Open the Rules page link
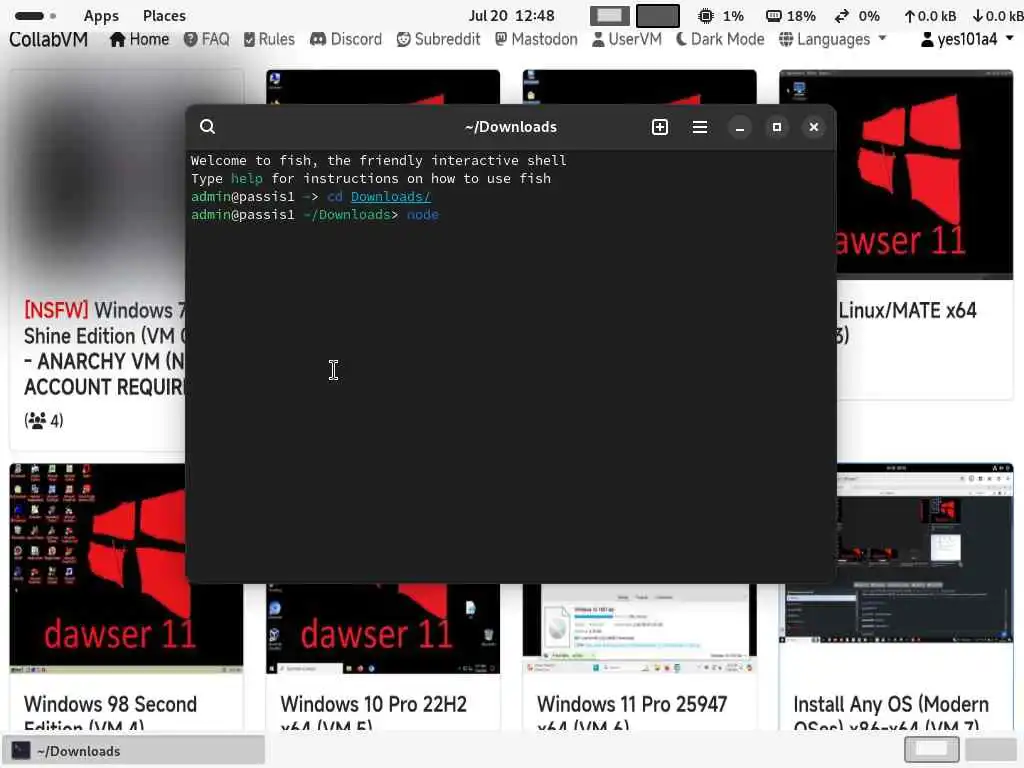 click(x=269, y=39)
